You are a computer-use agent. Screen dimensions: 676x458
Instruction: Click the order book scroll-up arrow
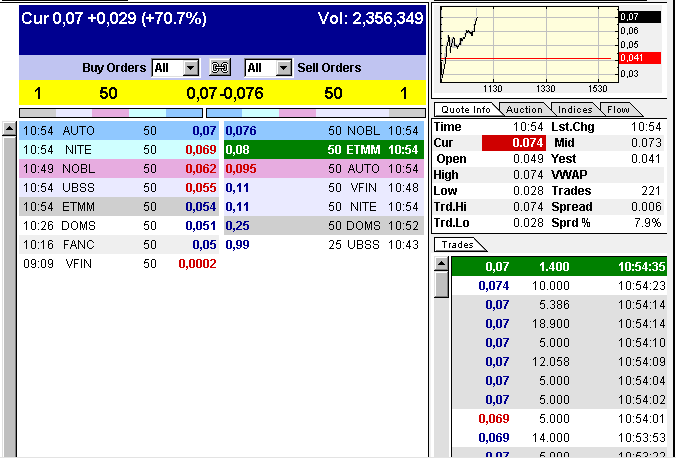(9, 129)
